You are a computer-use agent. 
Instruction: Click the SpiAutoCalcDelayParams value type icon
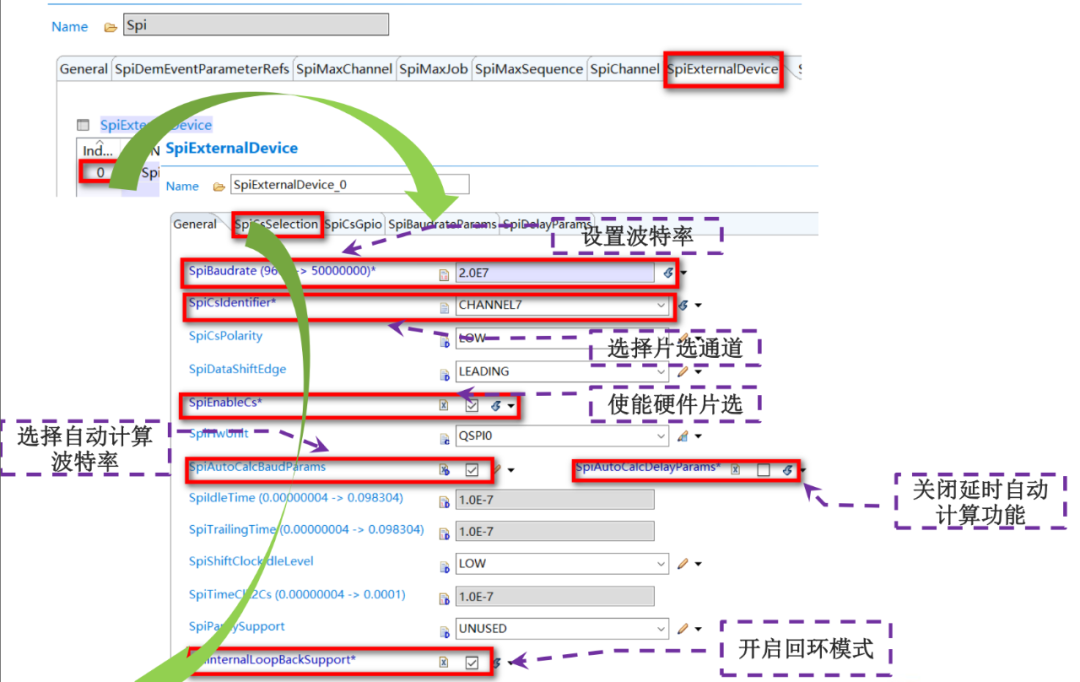coord(736,469)
